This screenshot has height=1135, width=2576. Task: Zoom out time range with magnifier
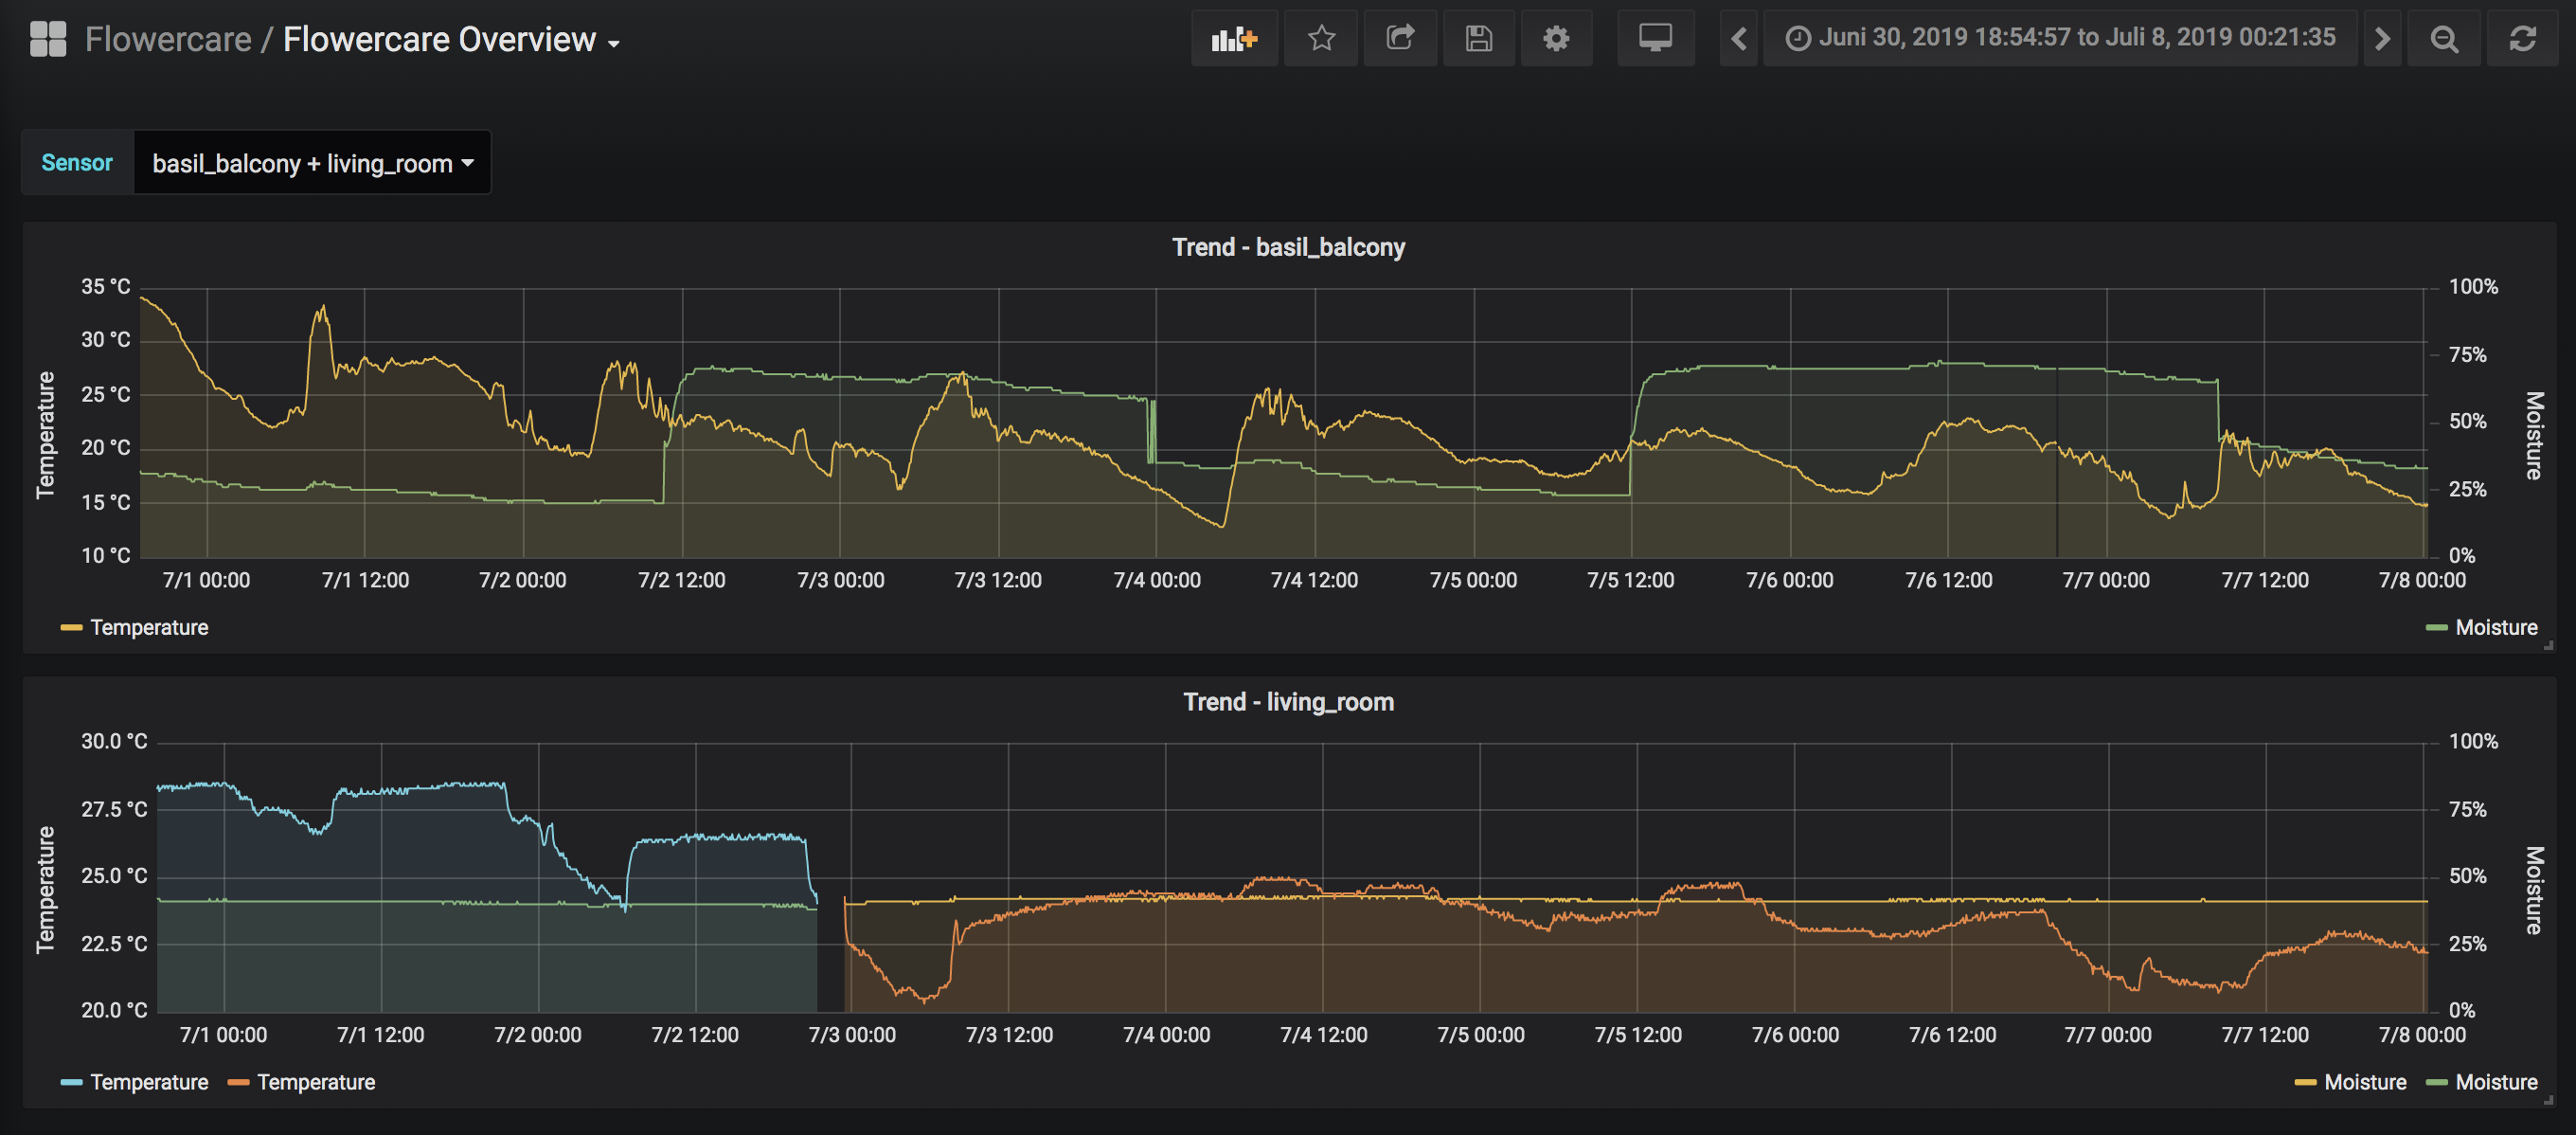[2443, 39]
